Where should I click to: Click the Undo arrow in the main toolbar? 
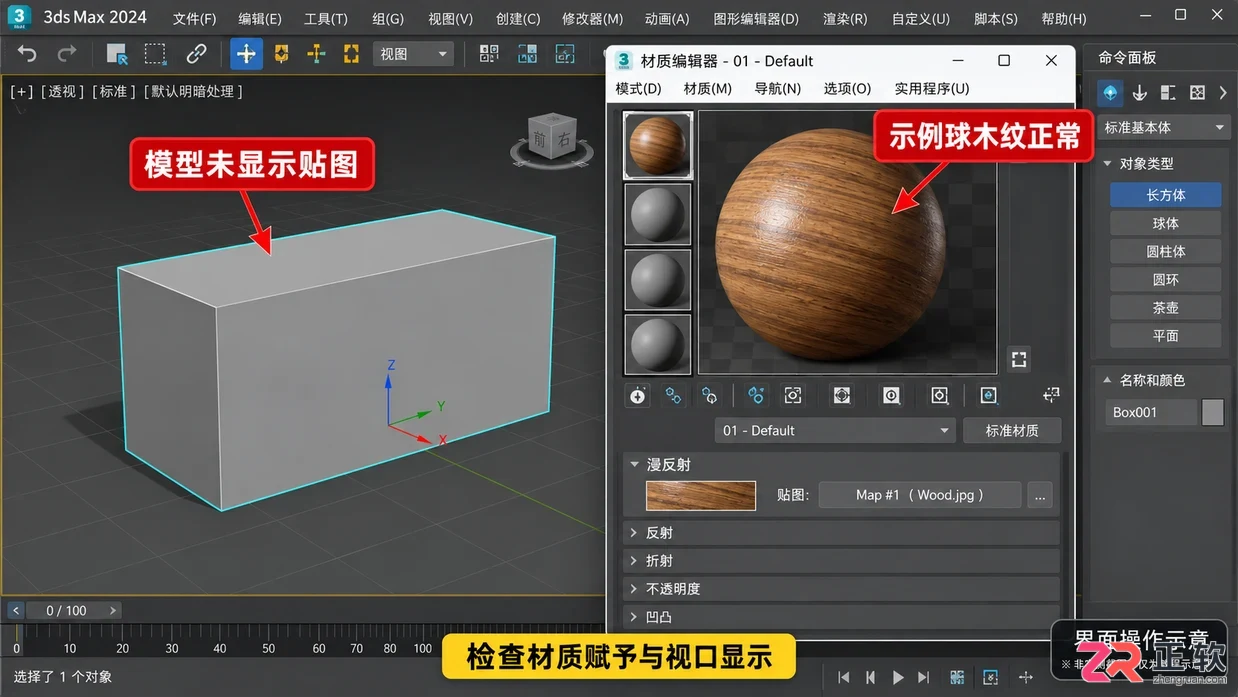[28, 54]
